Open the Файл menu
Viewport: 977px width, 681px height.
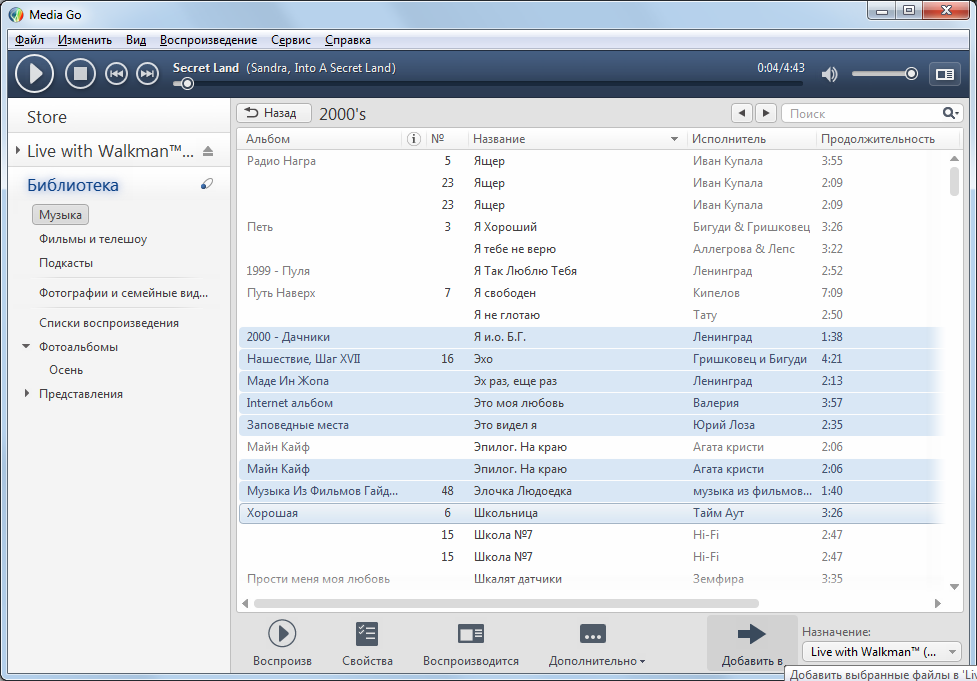(29, 40)
